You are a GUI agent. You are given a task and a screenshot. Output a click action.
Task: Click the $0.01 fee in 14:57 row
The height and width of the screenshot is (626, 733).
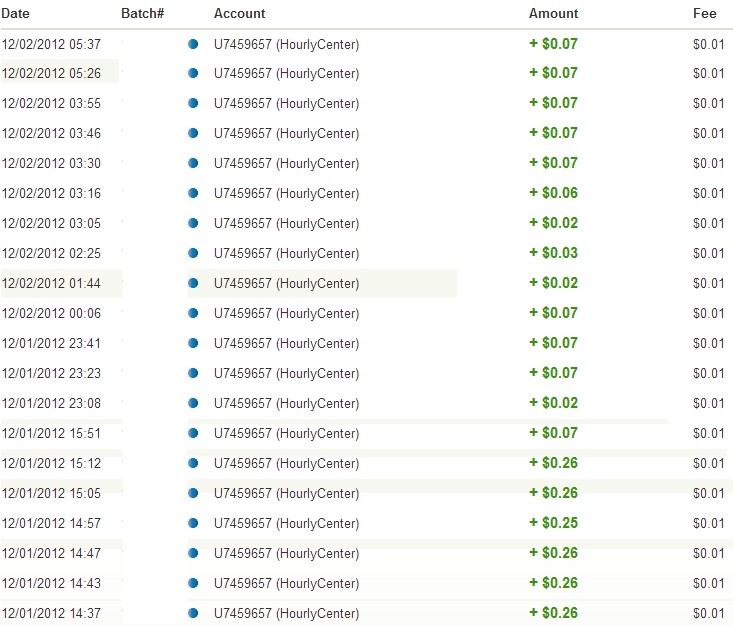709,523
